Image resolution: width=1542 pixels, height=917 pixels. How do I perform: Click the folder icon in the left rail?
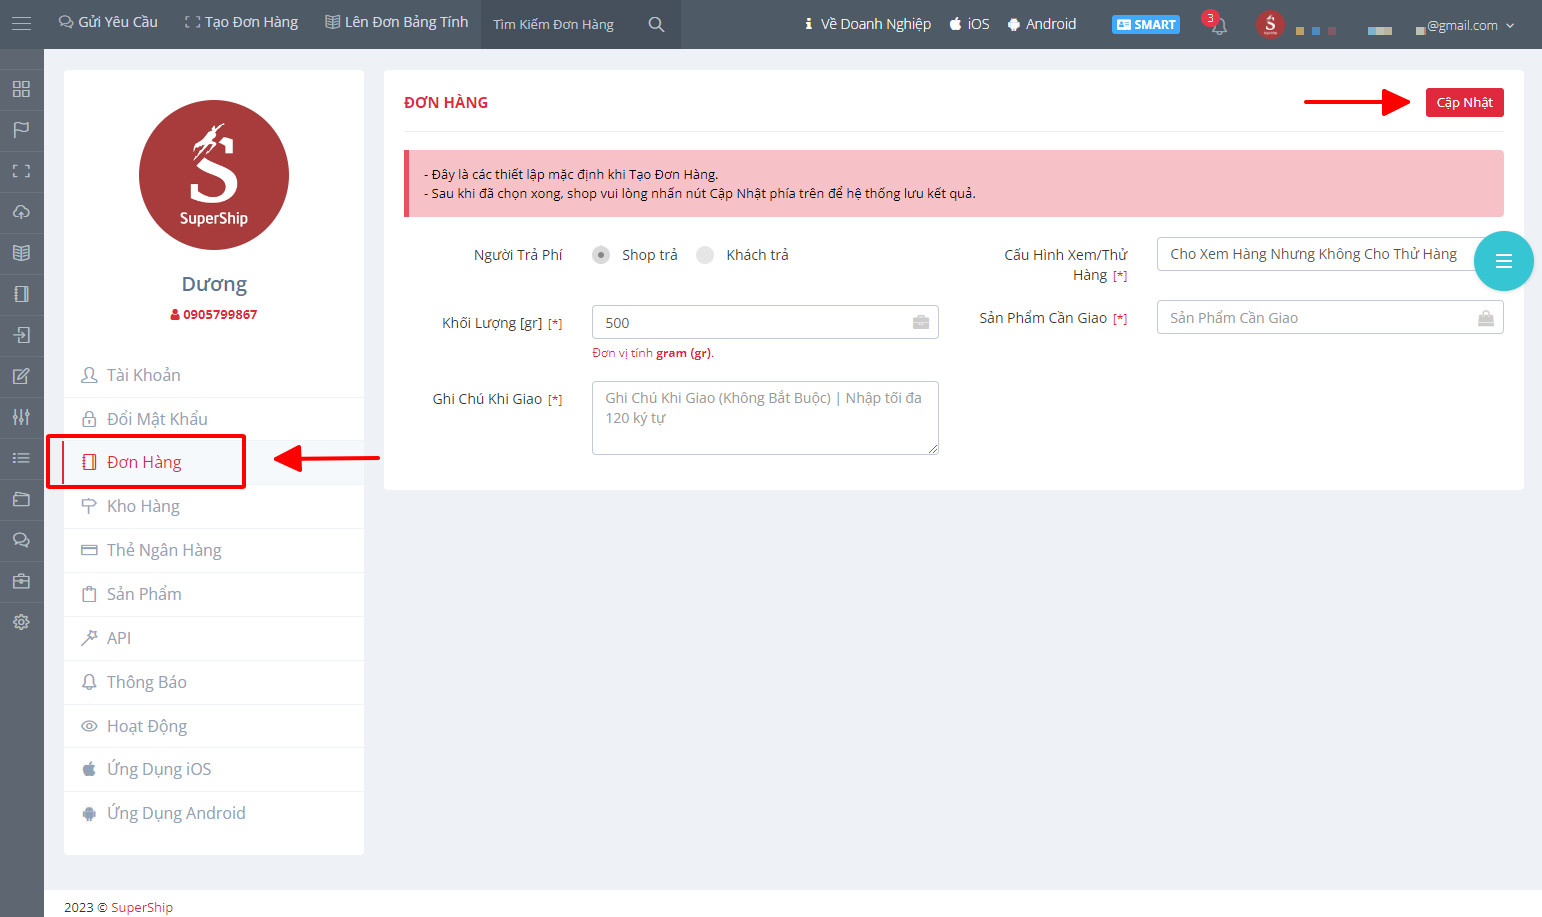(21, 499)
